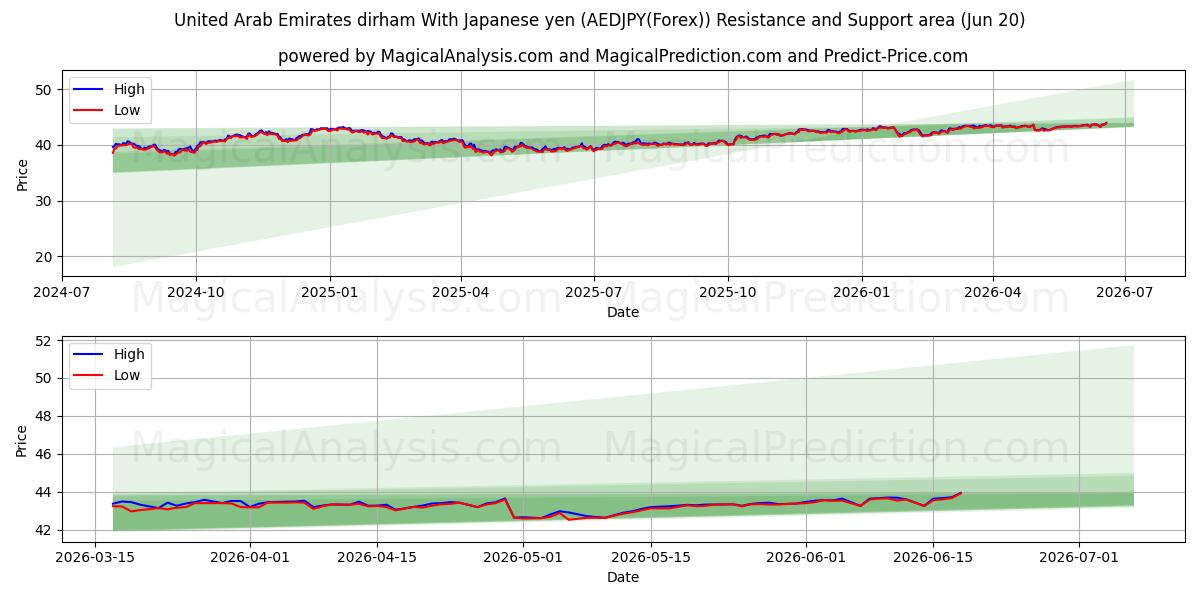The image size is (1200, 600).
Task: Click the '2025-10' date tick label
Action: click(x=727, y=292)
